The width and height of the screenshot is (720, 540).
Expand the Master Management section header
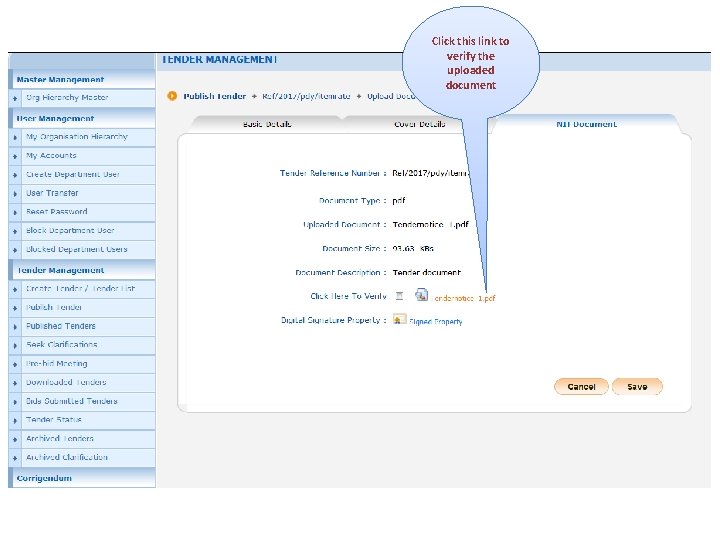82,79
